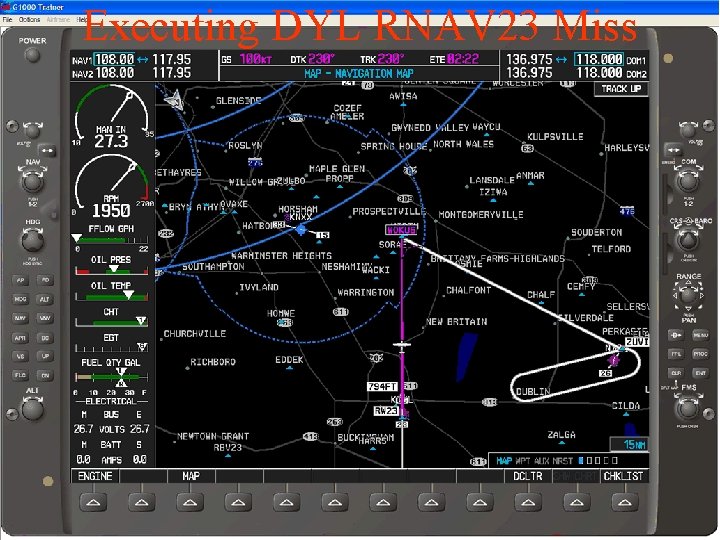Toggle the AP autopilot key
720x540 pixels.
(20, 280)
